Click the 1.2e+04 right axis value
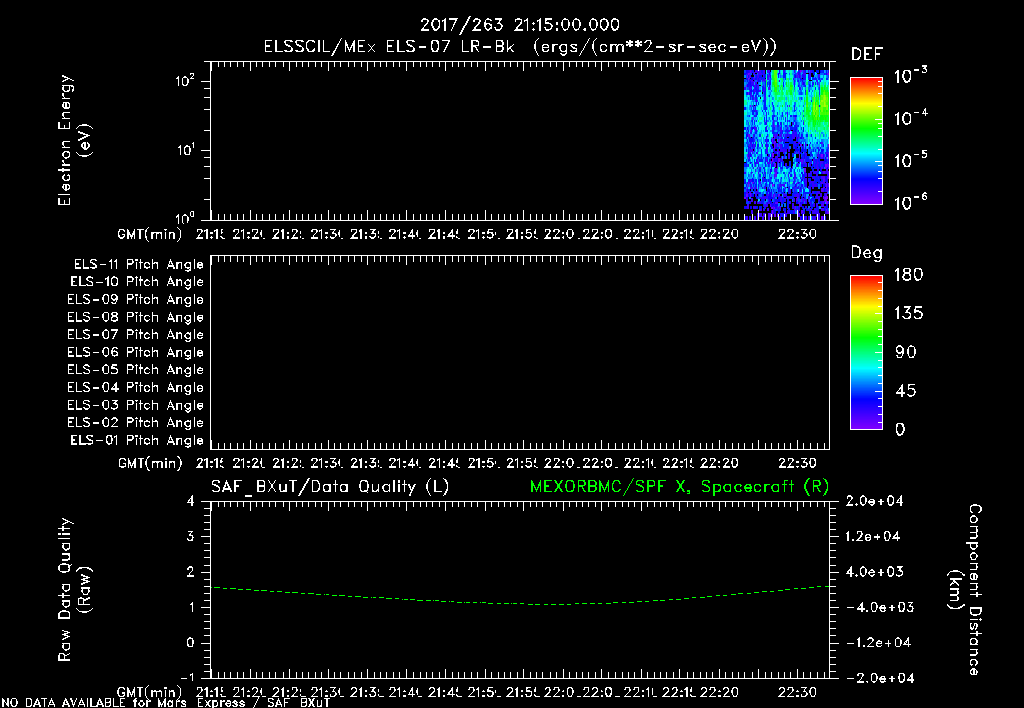The height and width of the screenshot is (708, 1024). click(872, 536)
